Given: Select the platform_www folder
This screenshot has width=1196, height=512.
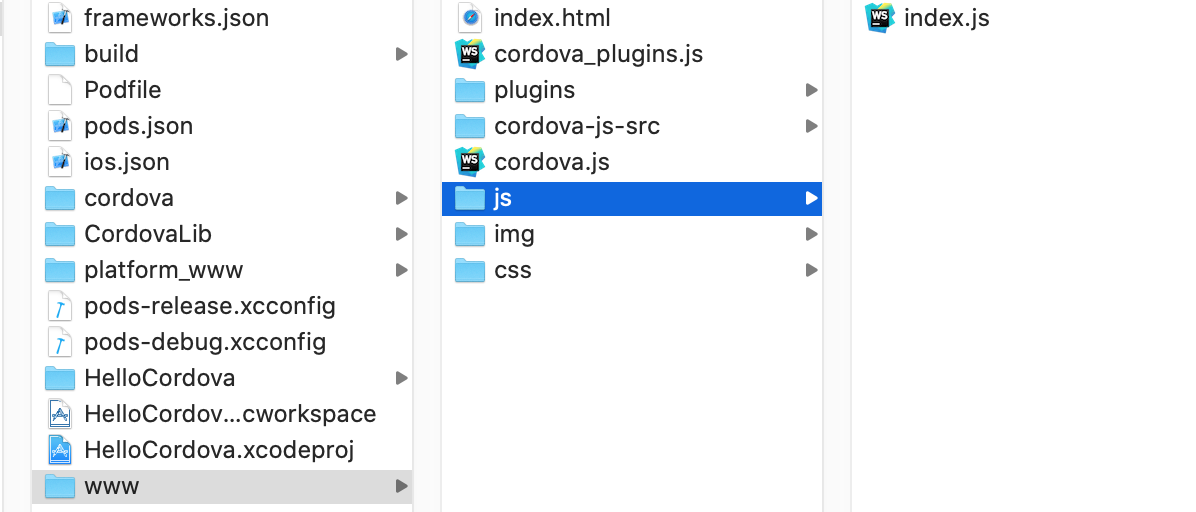Looking at the screenshot, I should [163, 270].
